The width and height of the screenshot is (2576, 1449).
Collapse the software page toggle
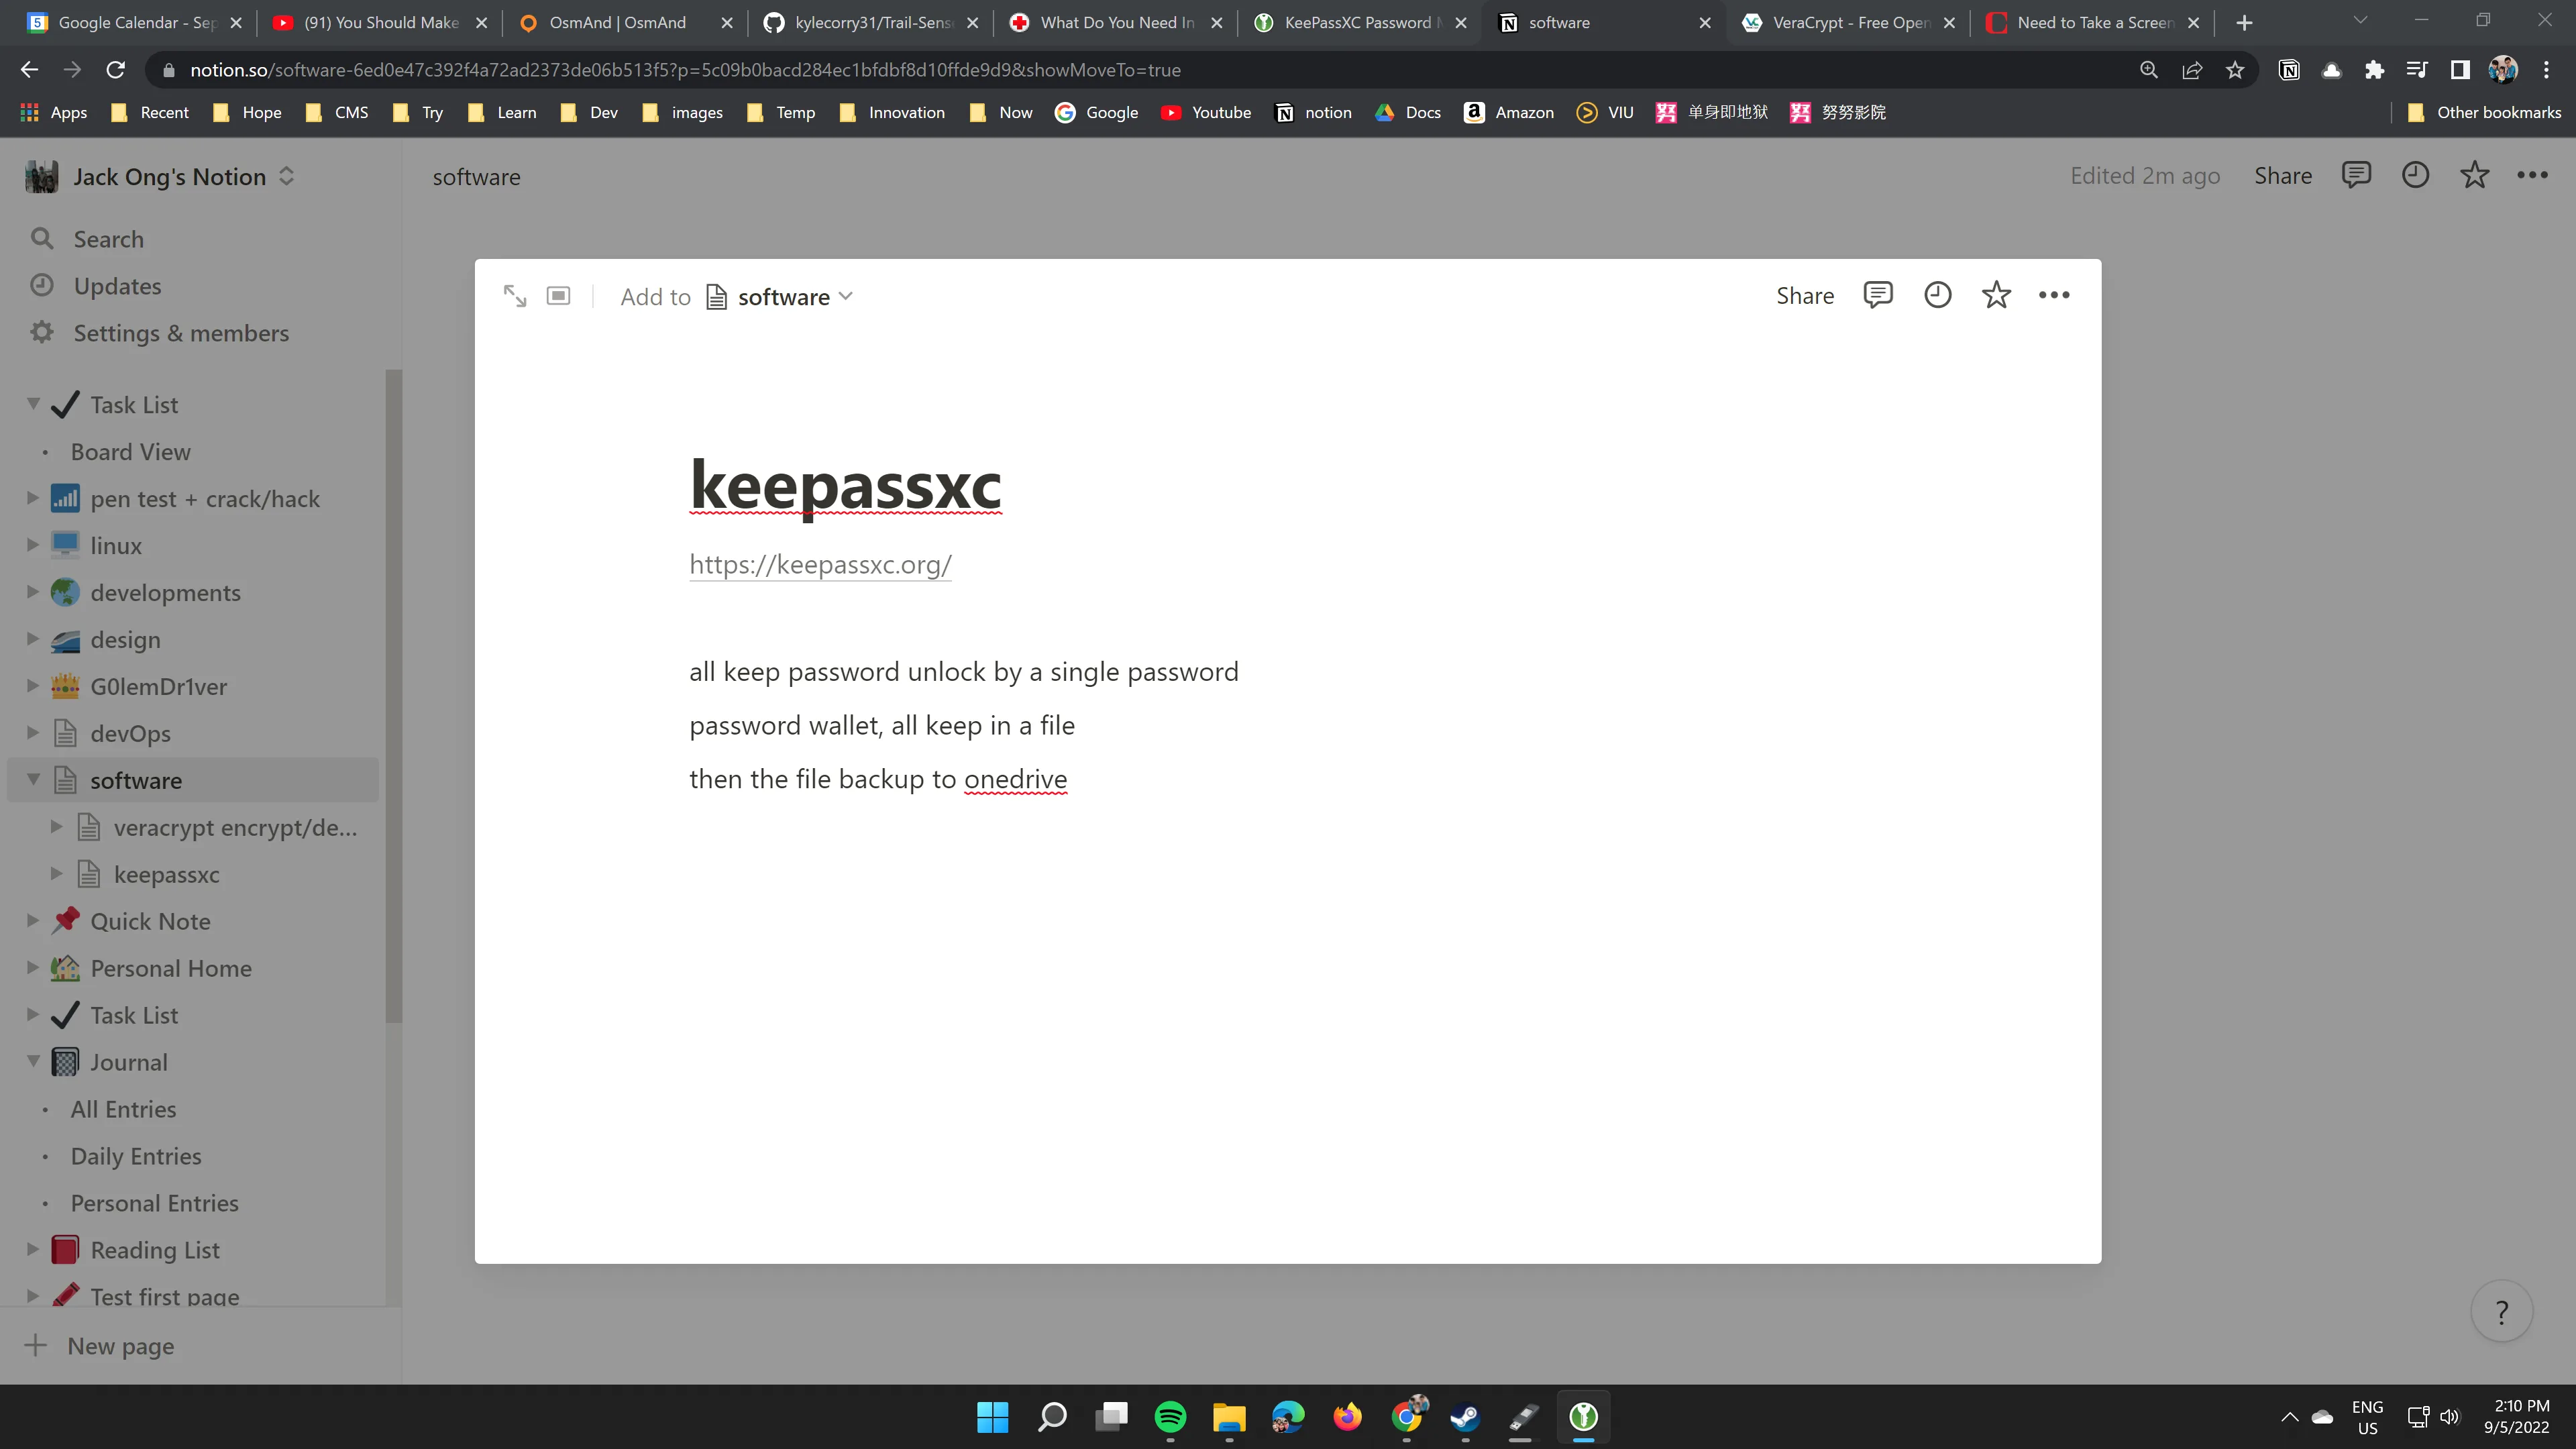click(33, 780)
